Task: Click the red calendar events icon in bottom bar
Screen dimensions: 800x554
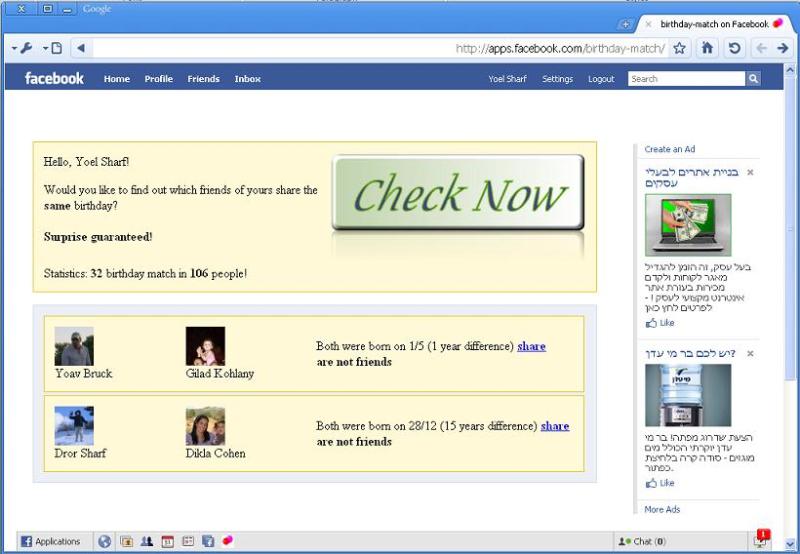Action: click(x=167, y=541)
